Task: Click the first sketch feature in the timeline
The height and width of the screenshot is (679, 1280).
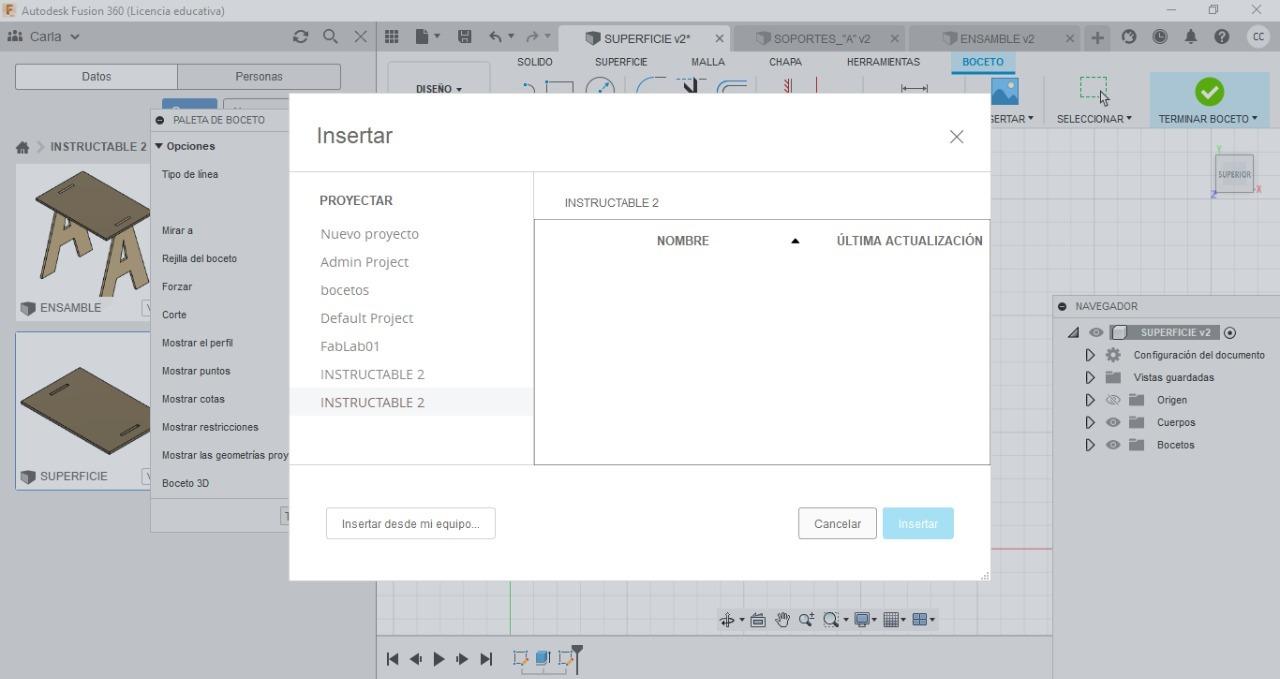Action: [520, 658]
